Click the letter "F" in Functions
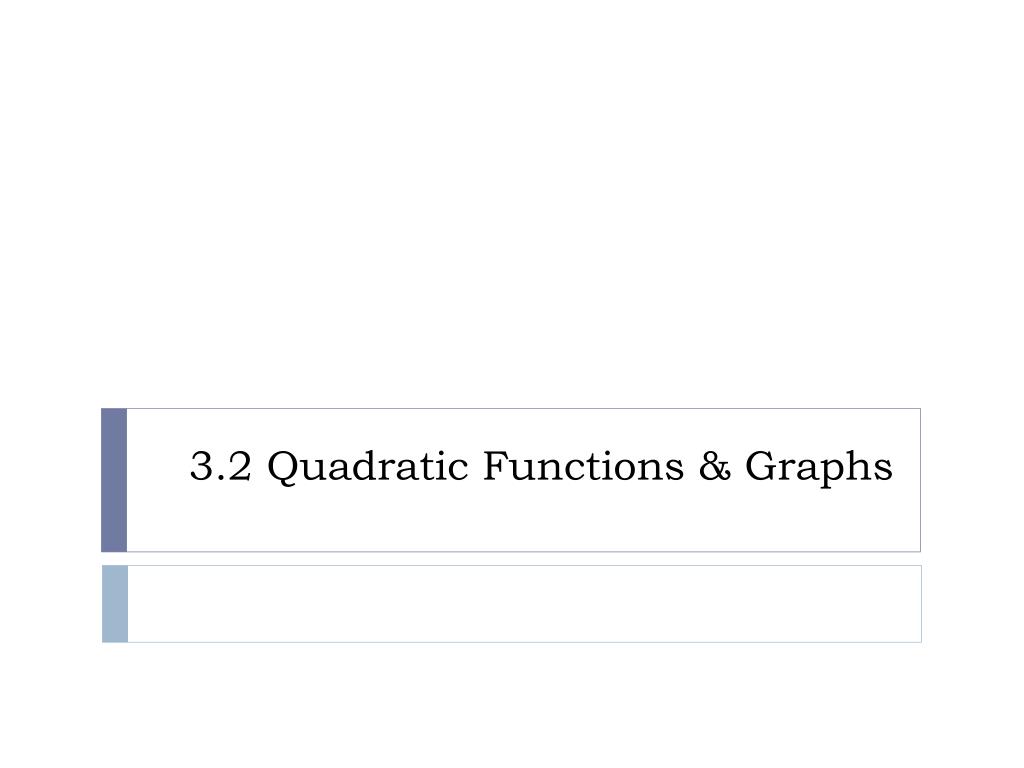The image size is (1024, 768). [497, 466]
